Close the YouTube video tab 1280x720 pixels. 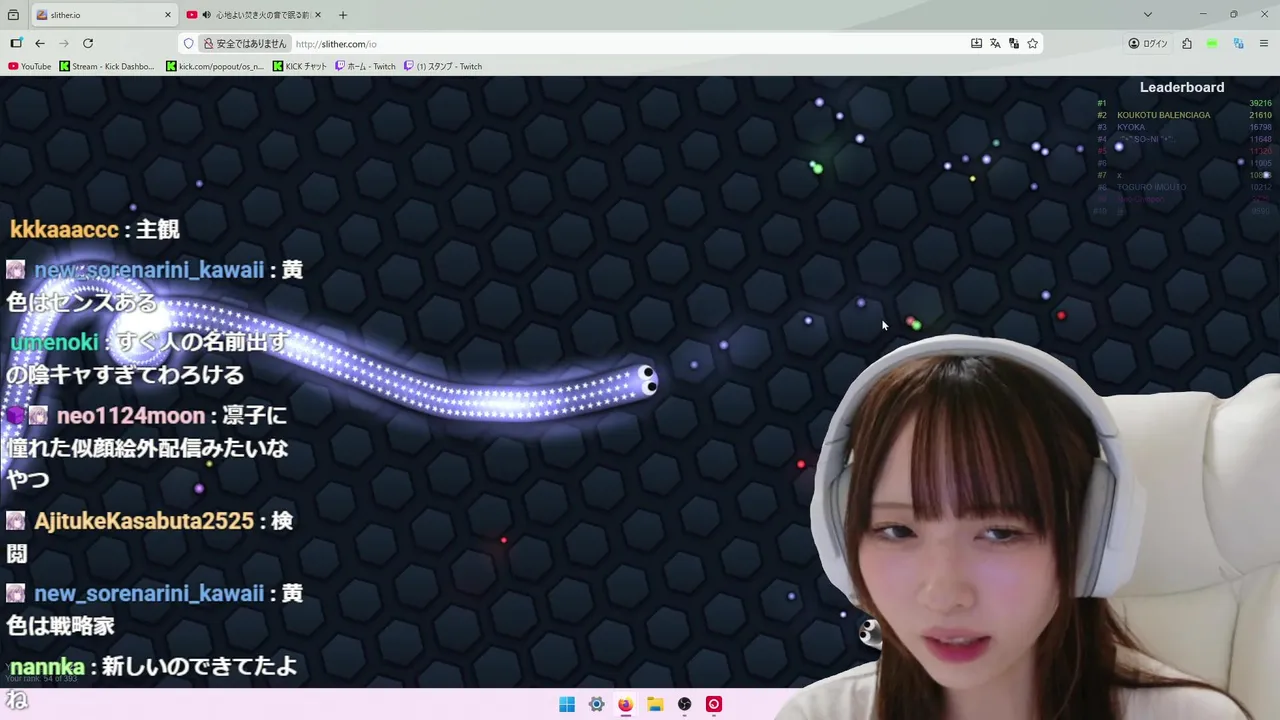point(318,15)
